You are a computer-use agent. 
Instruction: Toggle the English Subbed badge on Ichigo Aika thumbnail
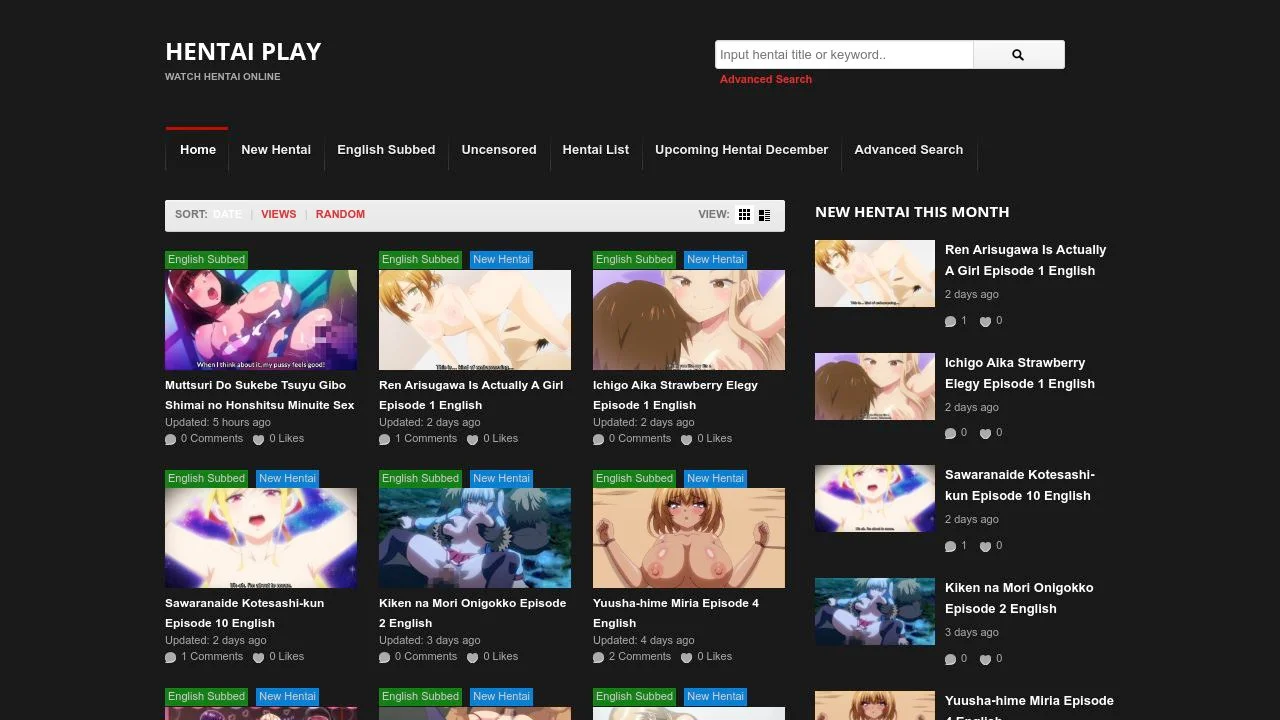pyautogui.click(x=633, y=259)
